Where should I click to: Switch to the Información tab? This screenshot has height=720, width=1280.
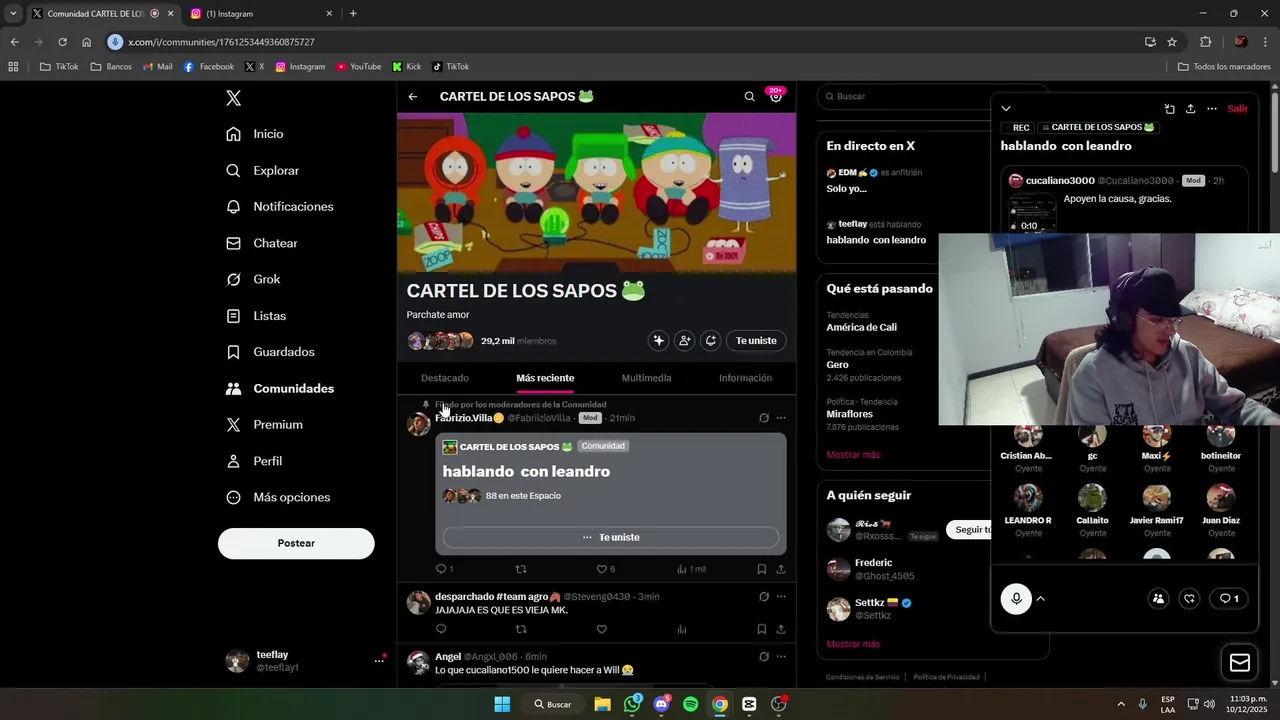click(745, 378)
